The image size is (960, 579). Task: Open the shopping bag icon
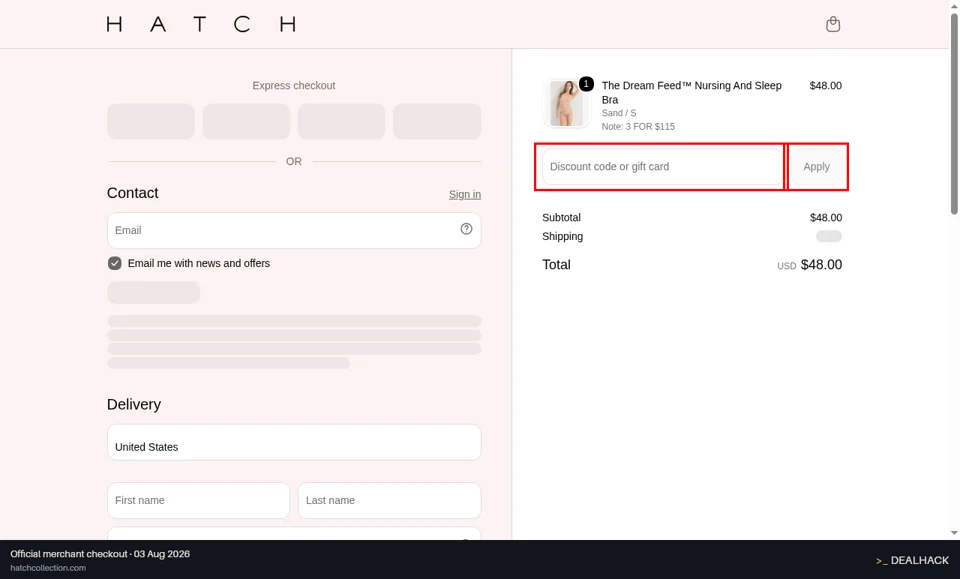[833, 24]
